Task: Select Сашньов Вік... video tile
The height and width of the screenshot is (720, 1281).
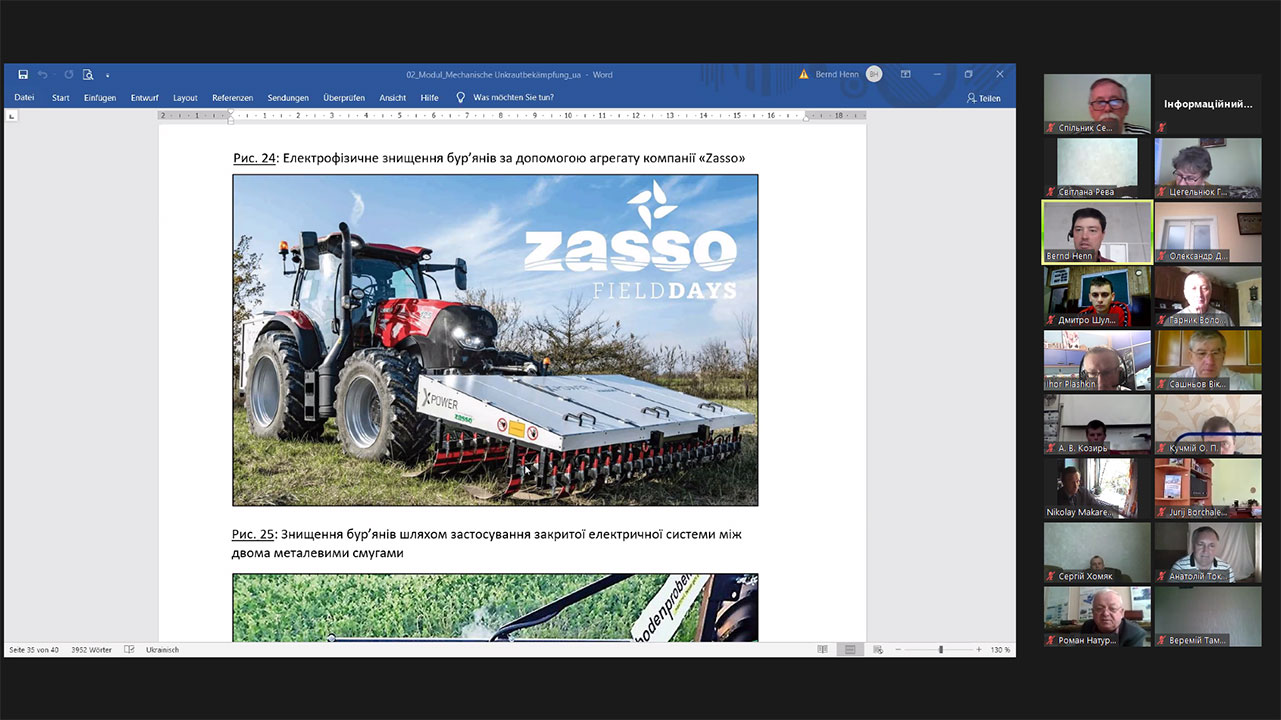Action: tap(1208, 360)
